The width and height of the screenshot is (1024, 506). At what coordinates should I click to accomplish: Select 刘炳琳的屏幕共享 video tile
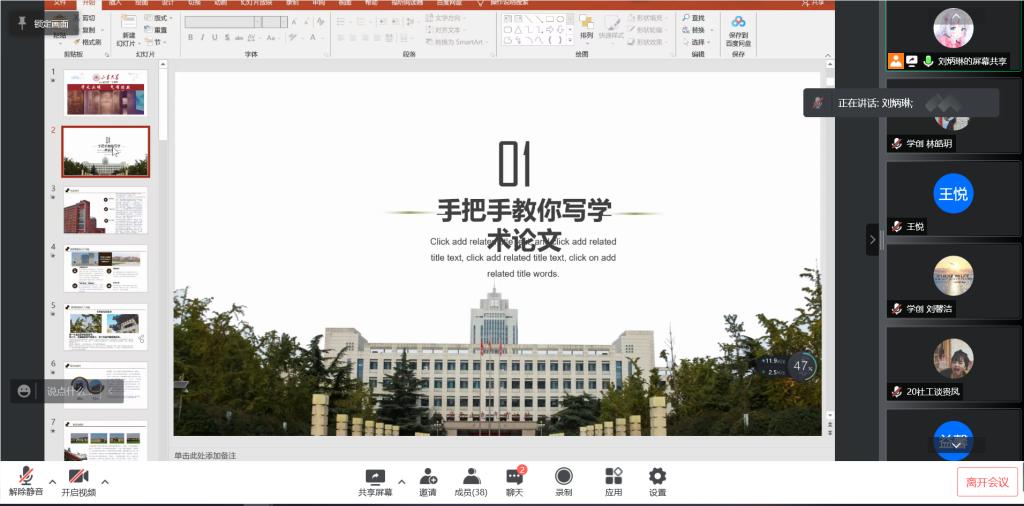(x=952, y=36)
